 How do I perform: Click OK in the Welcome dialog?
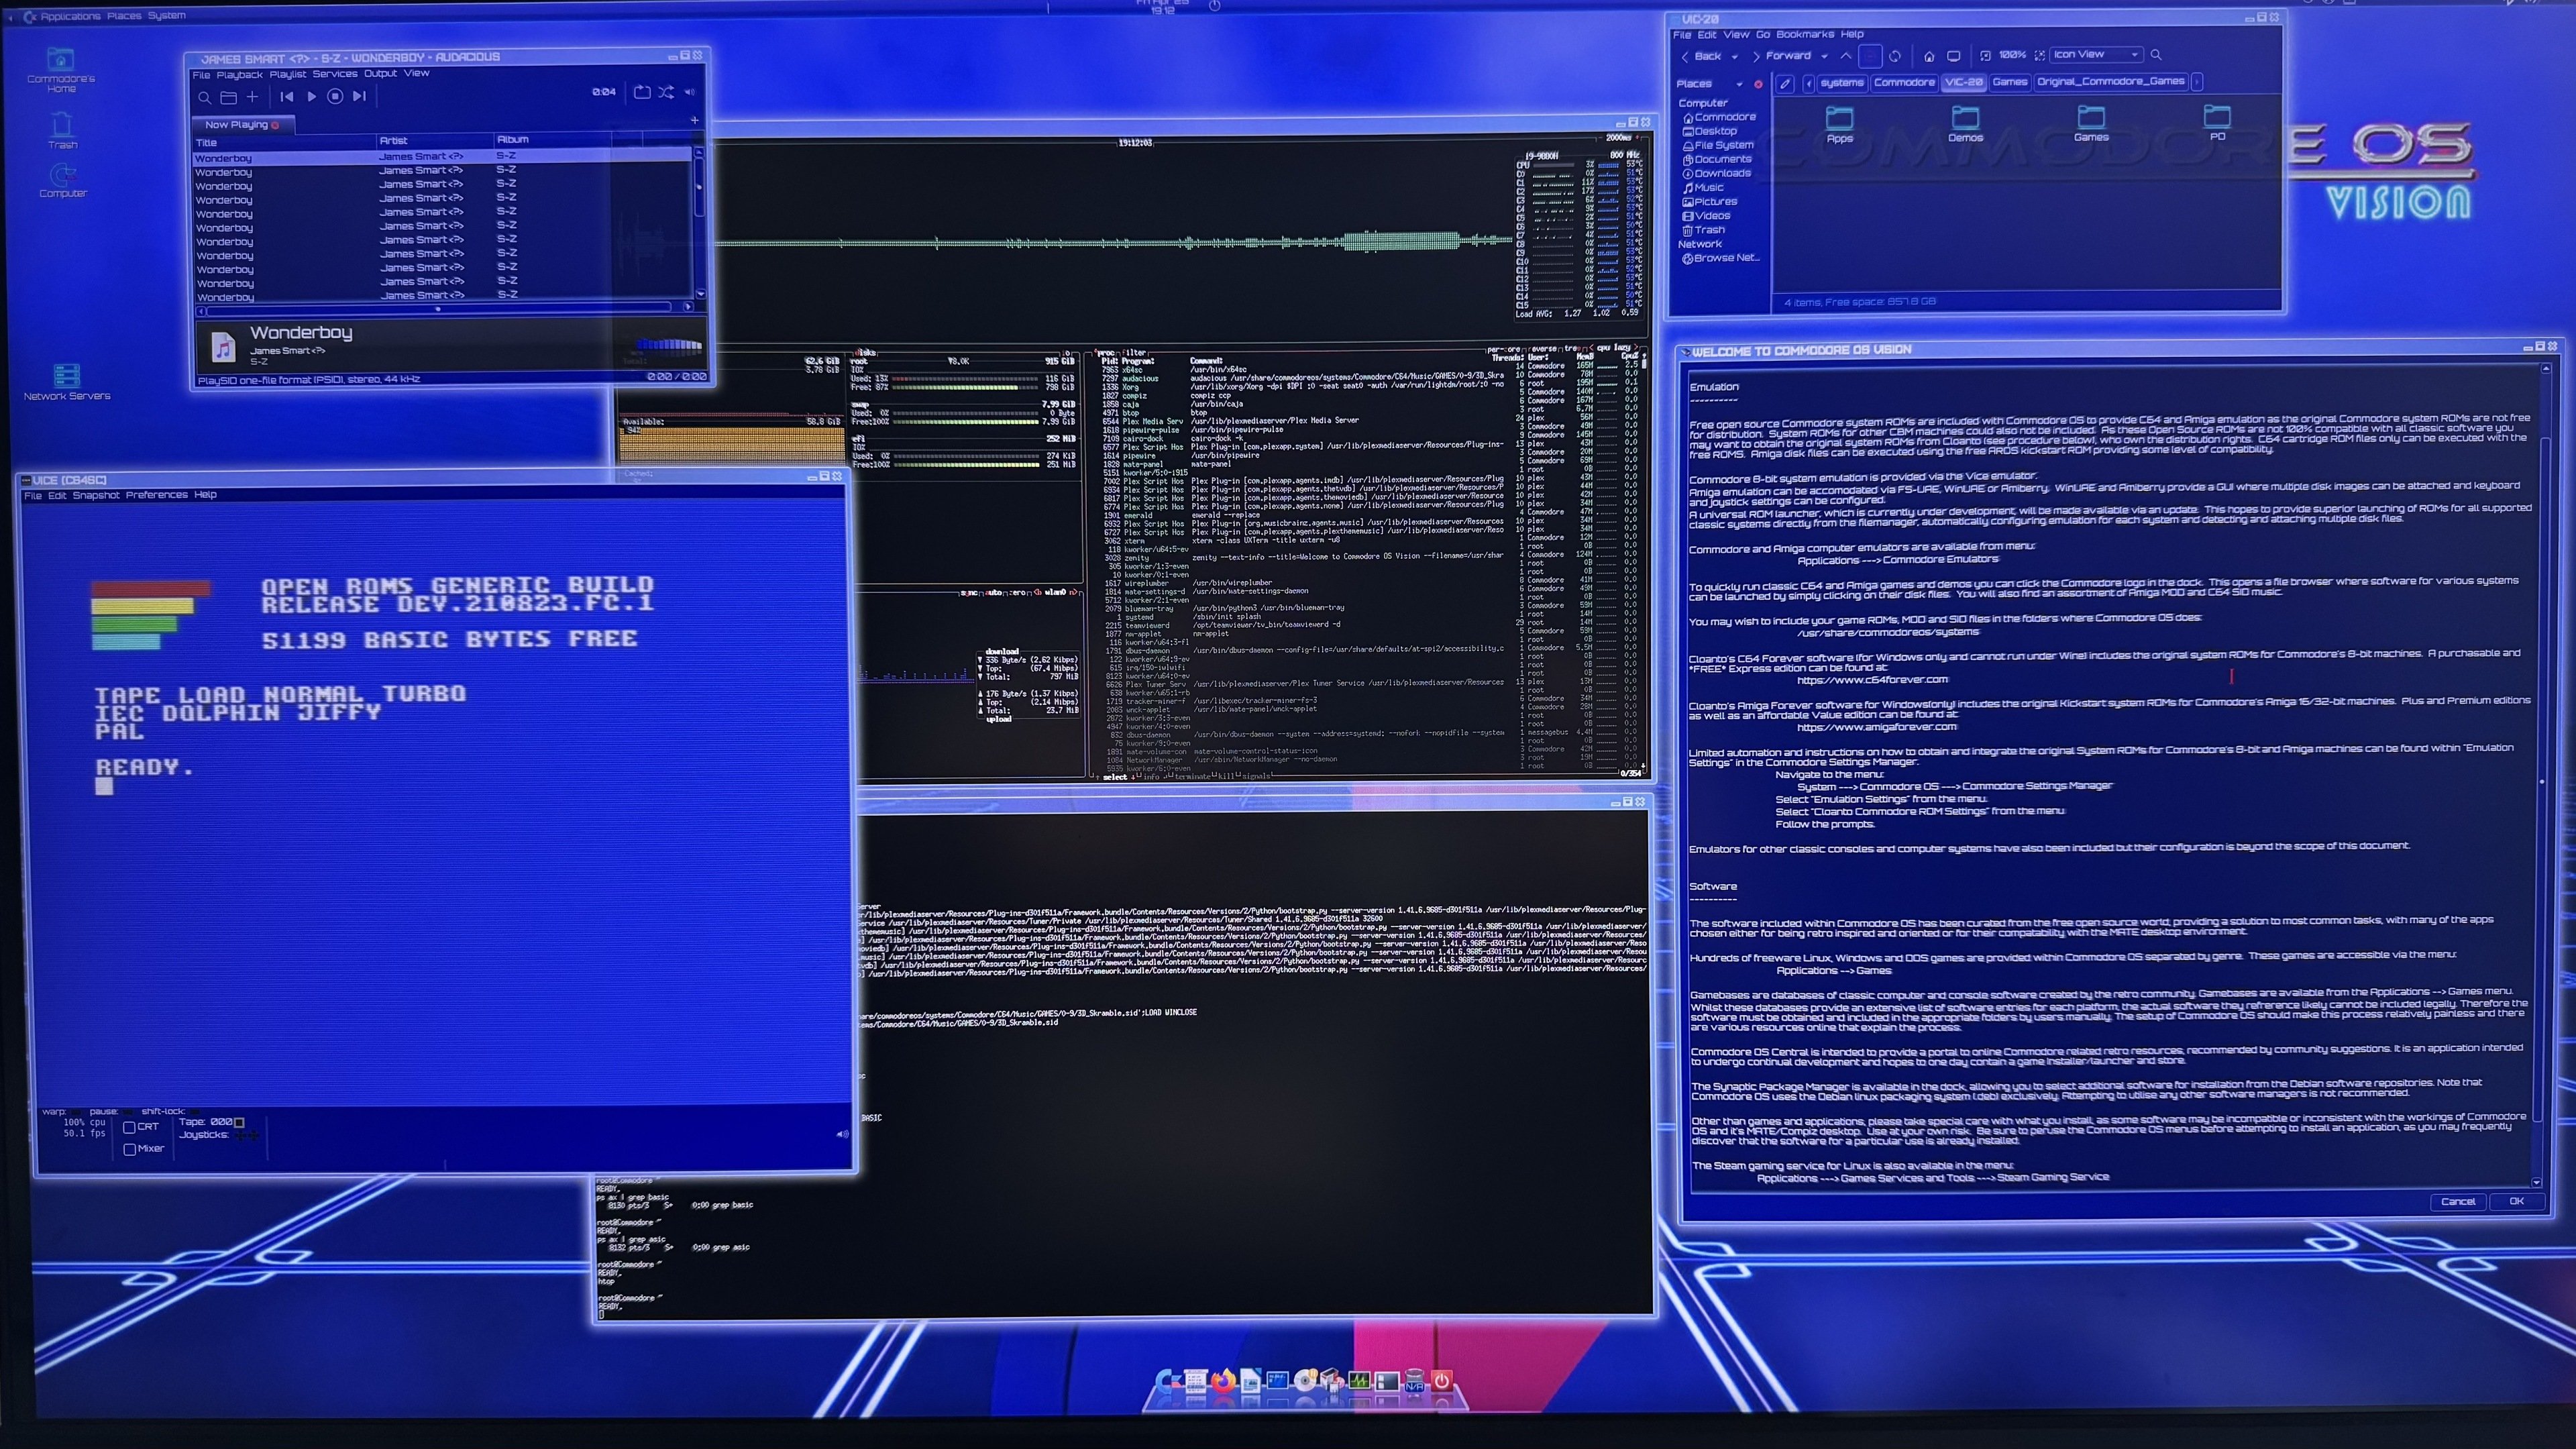[2516, 1202]
